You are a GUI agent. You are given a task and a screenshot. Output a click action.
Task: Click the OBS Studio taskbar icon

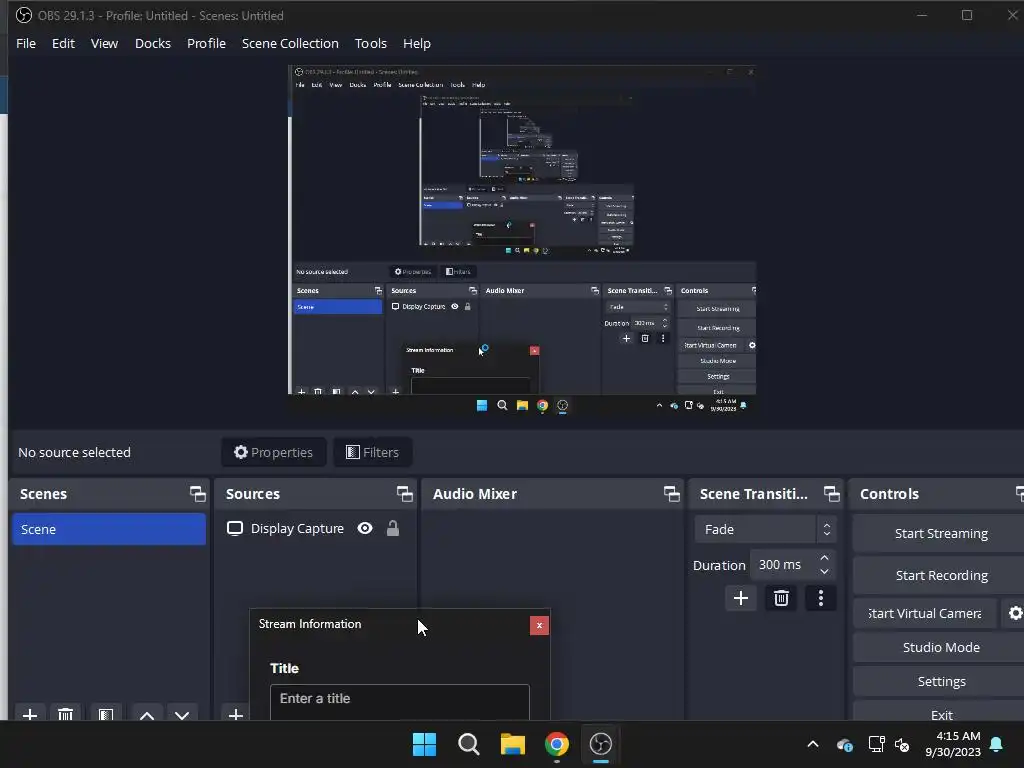click(x=601, y=744)
